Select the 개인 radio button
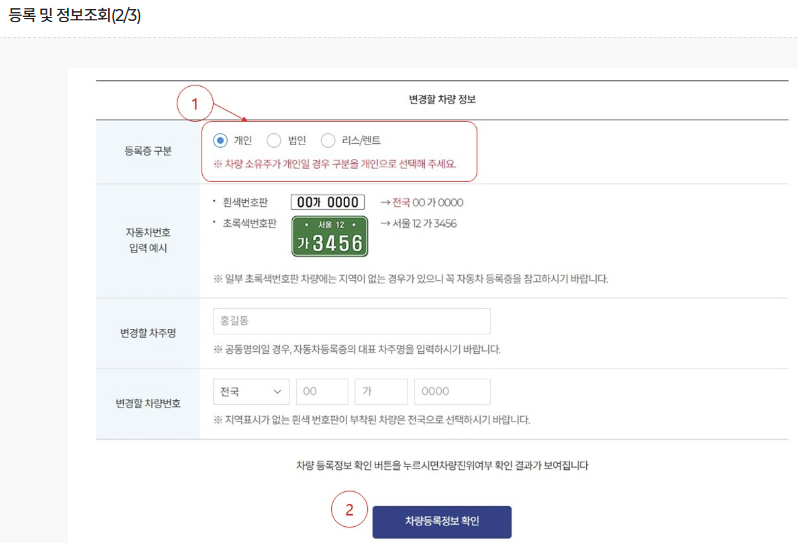Image resolution: width=798 pixels, height=543 pixels. (x=220, y=140)
